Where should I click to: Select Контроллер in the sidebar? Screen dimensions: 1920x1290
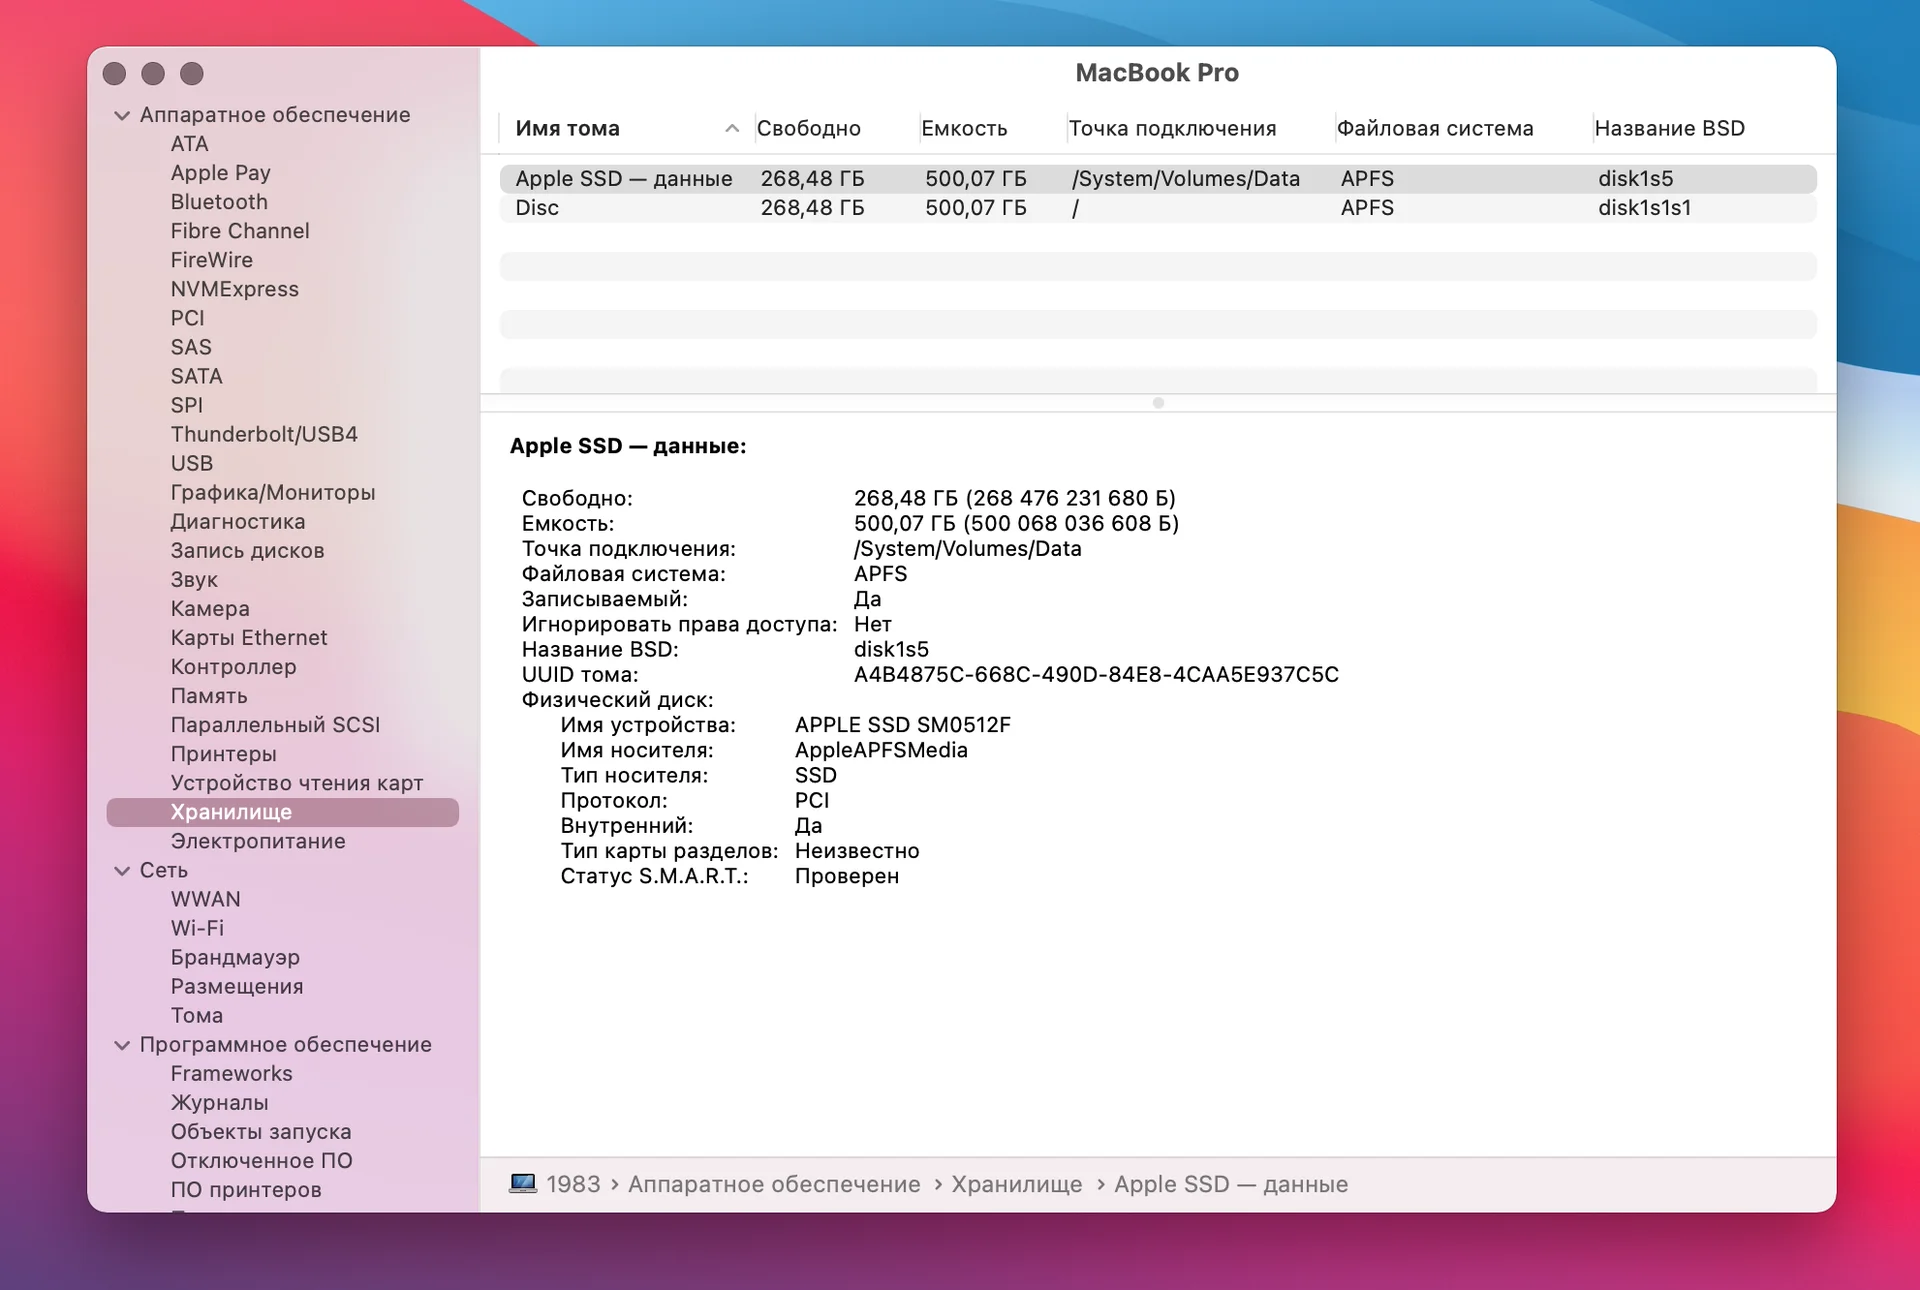tap(233, 666)
